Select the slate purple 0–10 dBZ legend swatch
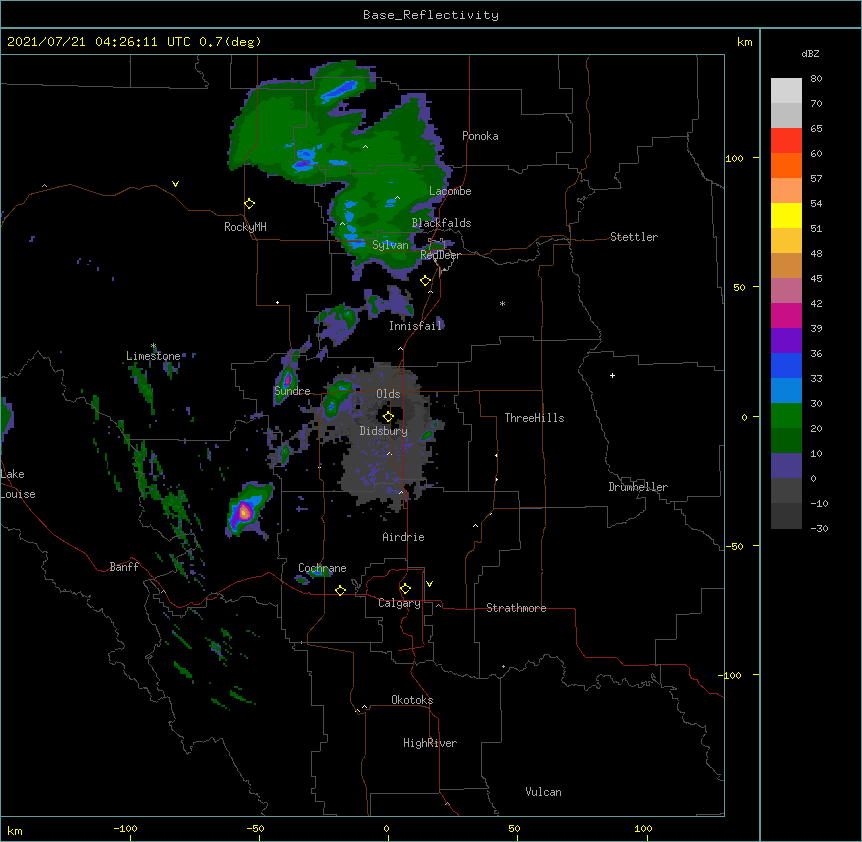This screenshot has width=862, height=842. tap(786, 466)
